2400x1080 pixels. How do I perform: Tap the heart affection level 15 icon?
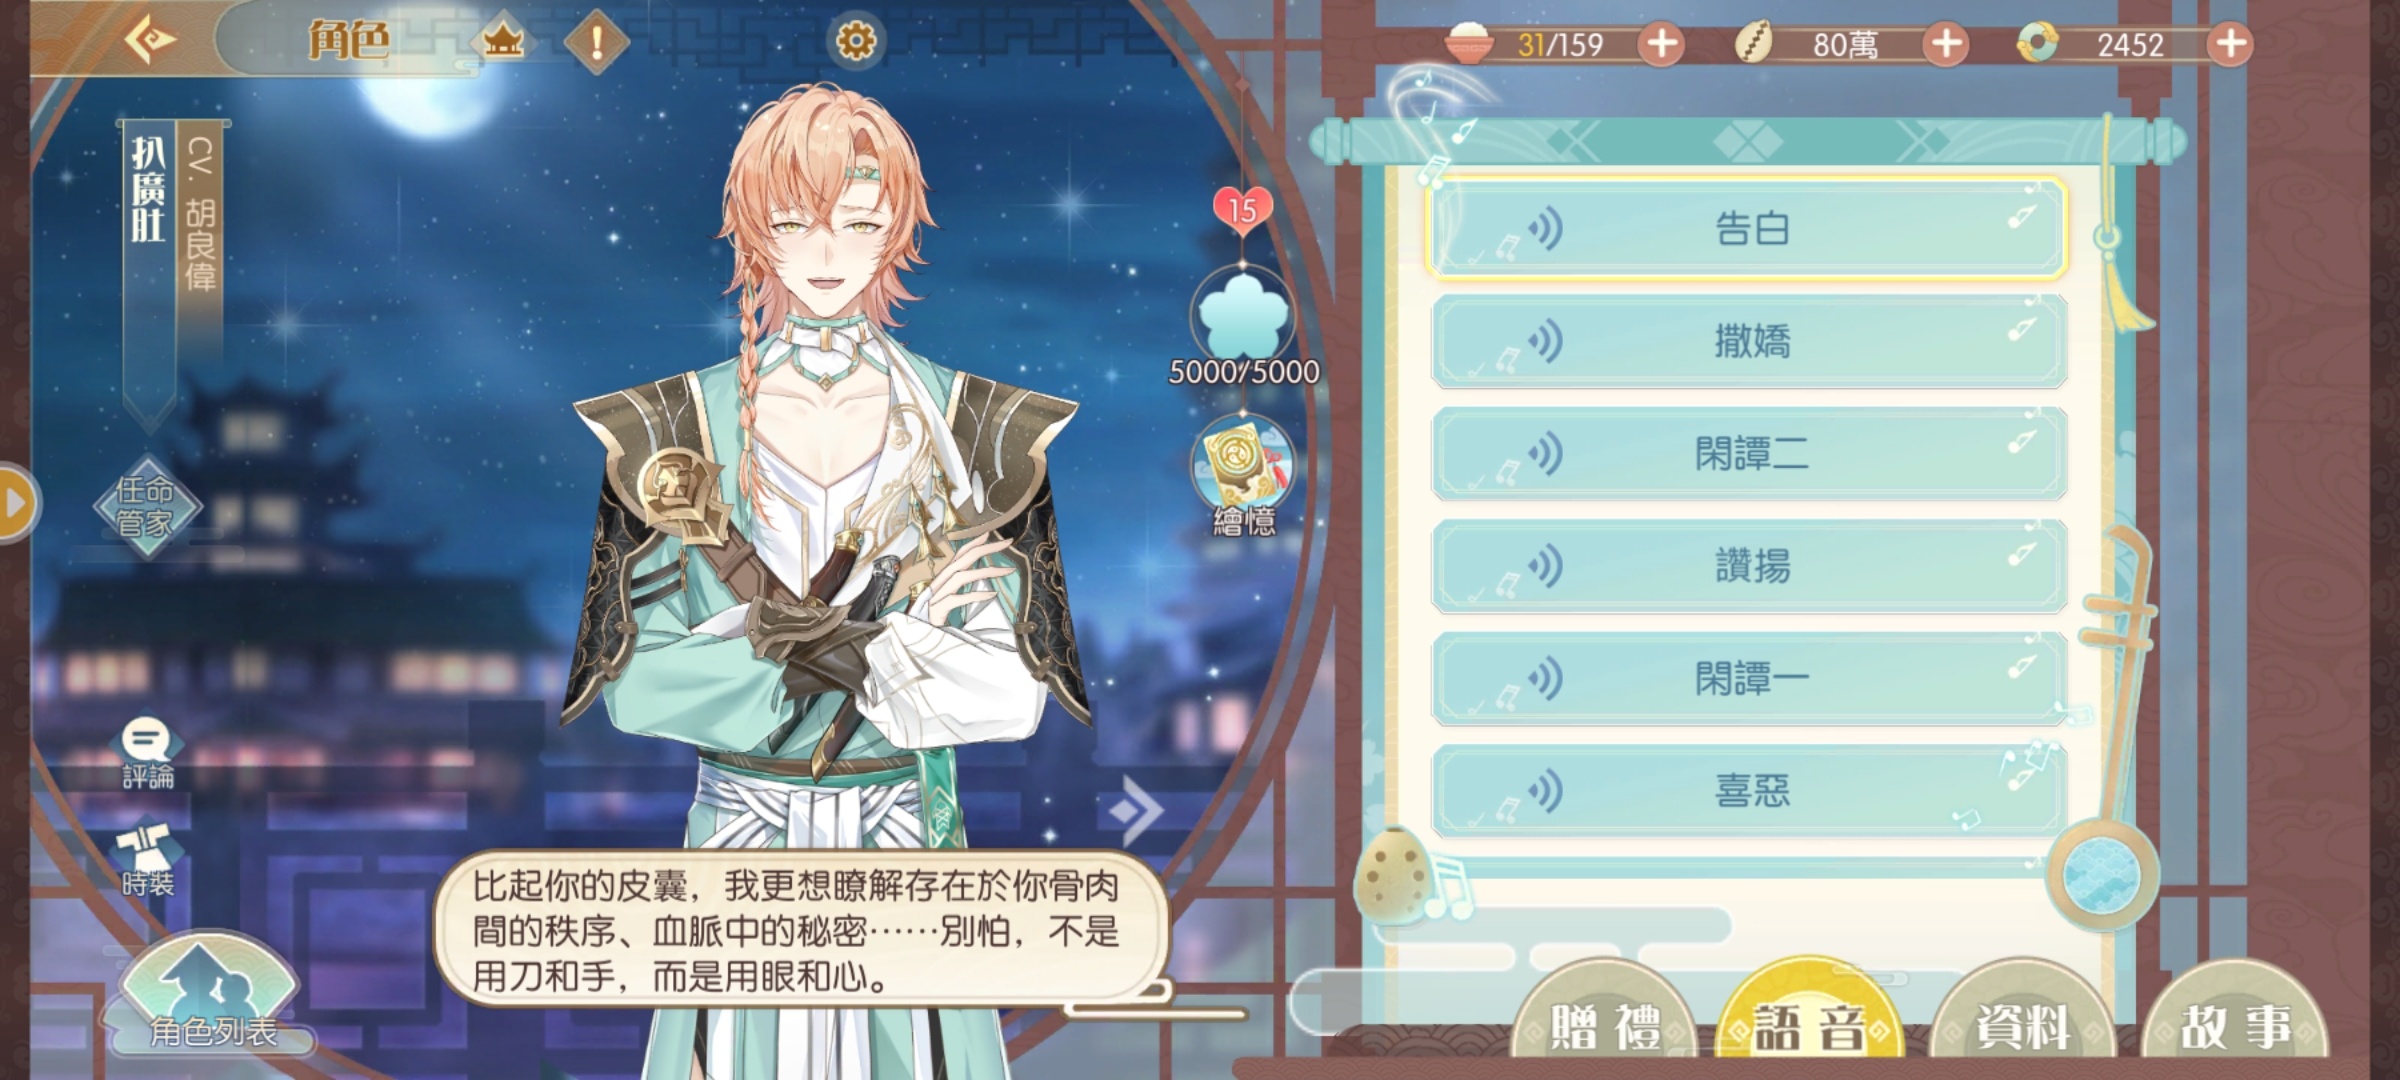tap(1242, 210)
